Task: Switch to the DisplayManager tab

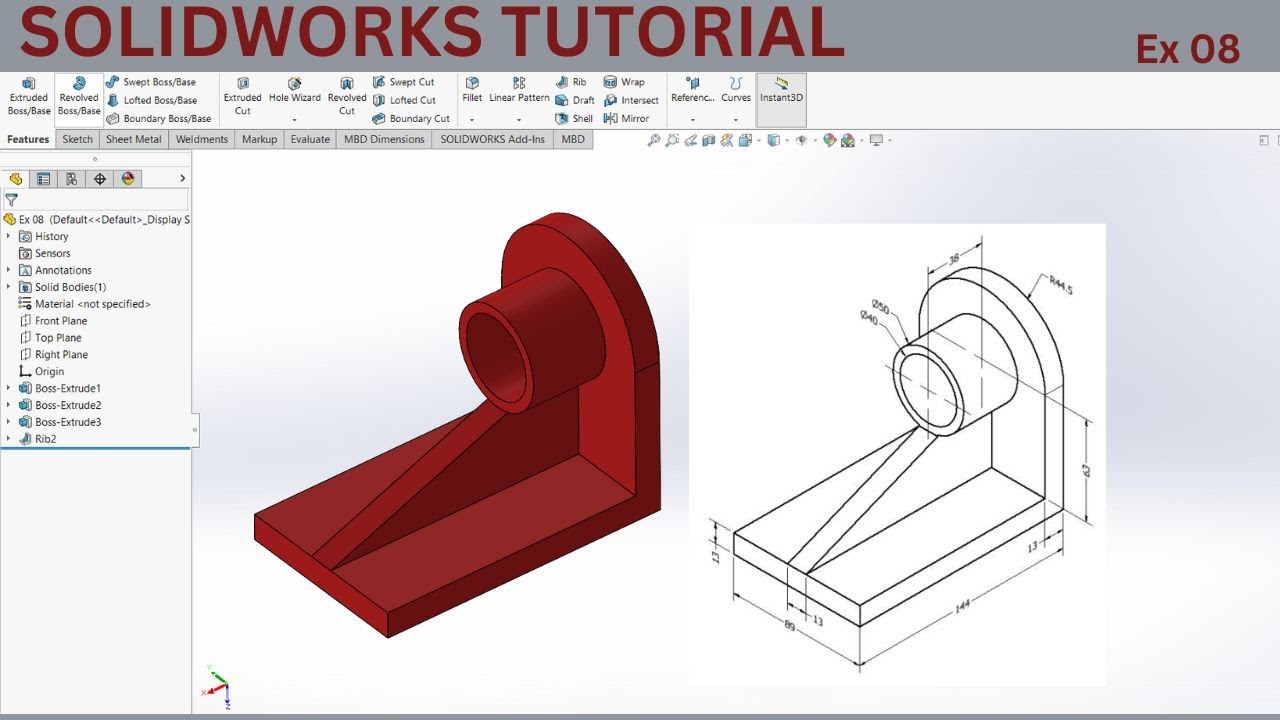Action: coord(127,179)
